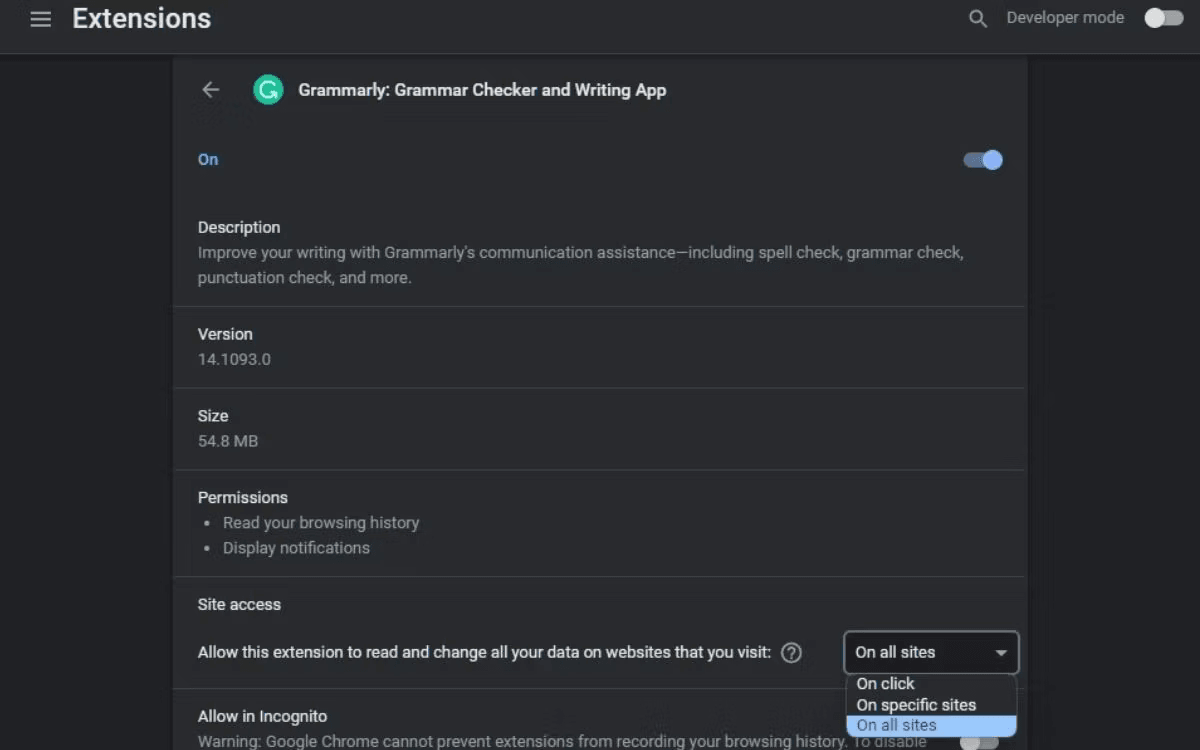The image size is (1200, 750).
Task: Click the Grammarly extension name heading
Action: [482, 90]
